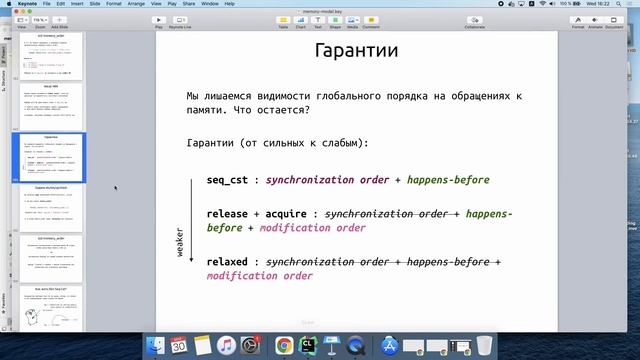Click the Add Slide button
Screen dimensions: 640x360
[x=59, y=20]
